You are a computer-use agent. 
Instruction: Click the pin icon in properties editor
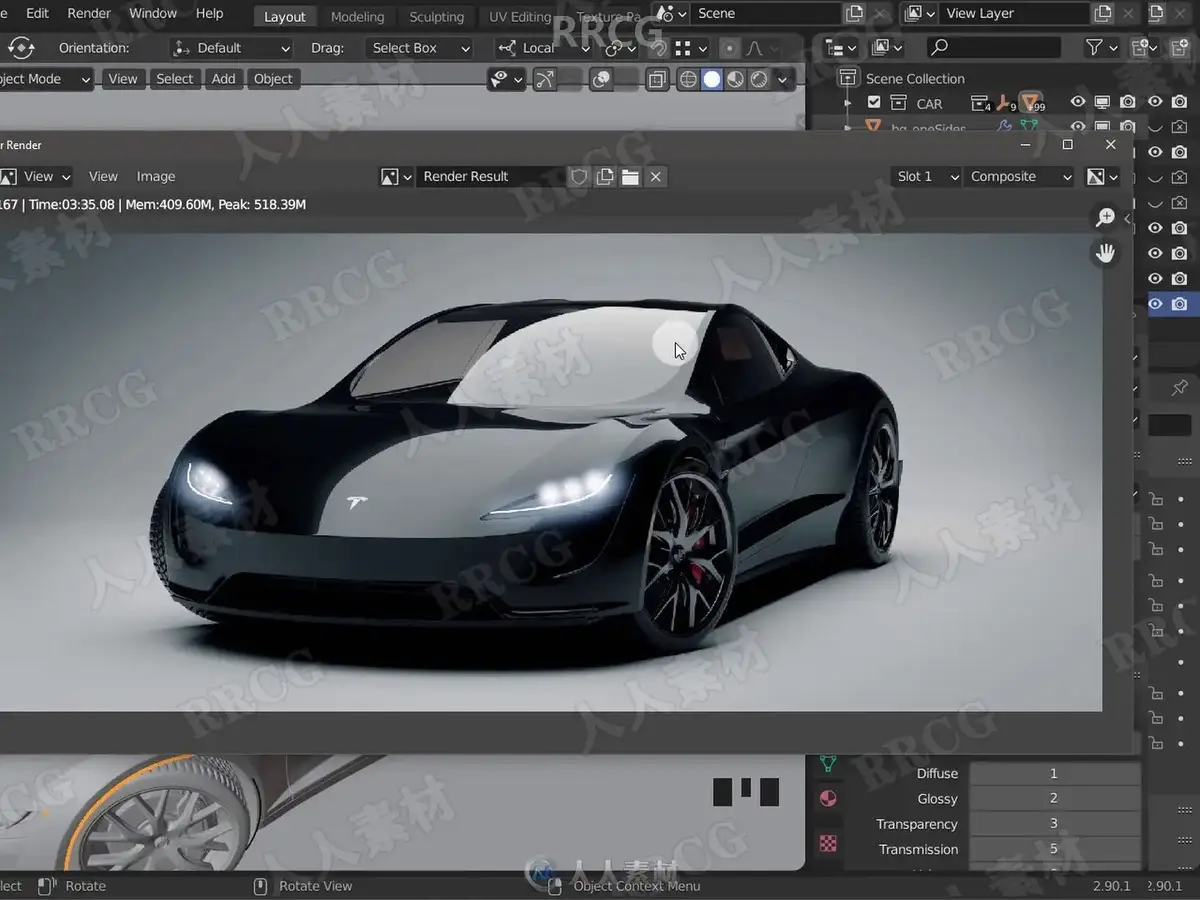(x=1179, y=387)
